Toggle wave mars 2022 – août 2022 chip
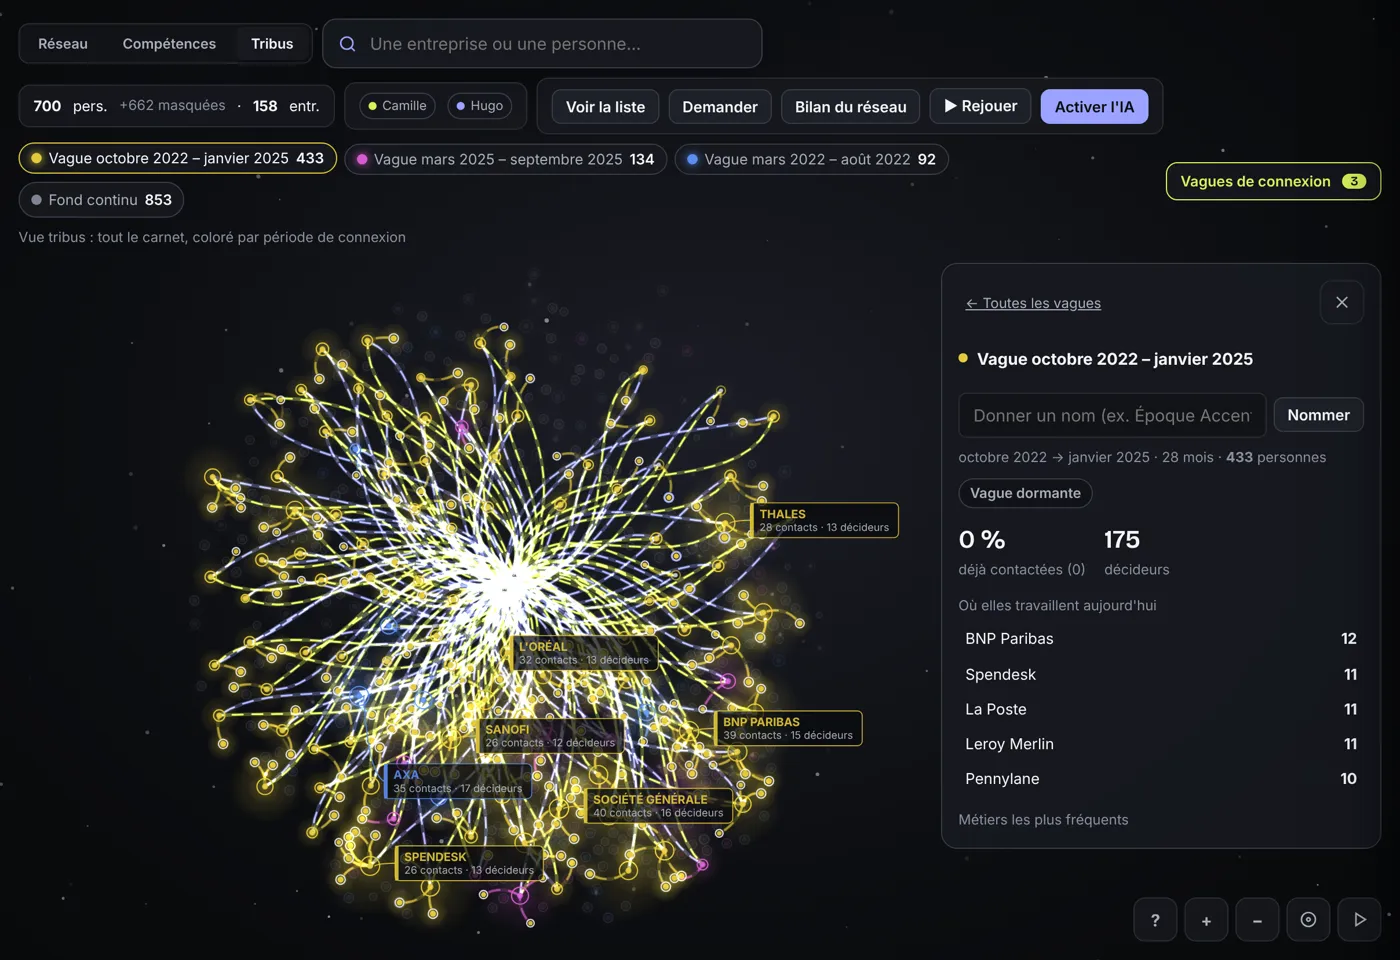Image resolution: width=1400 pixels, height=960 pixels. (812, 159)
